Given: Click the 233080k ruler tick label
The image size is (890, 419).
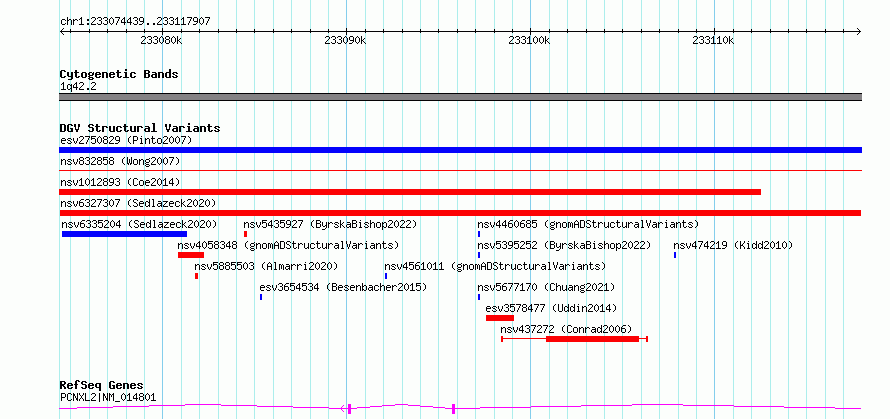Looking at the screenshot, I should [x=161, y=40].
